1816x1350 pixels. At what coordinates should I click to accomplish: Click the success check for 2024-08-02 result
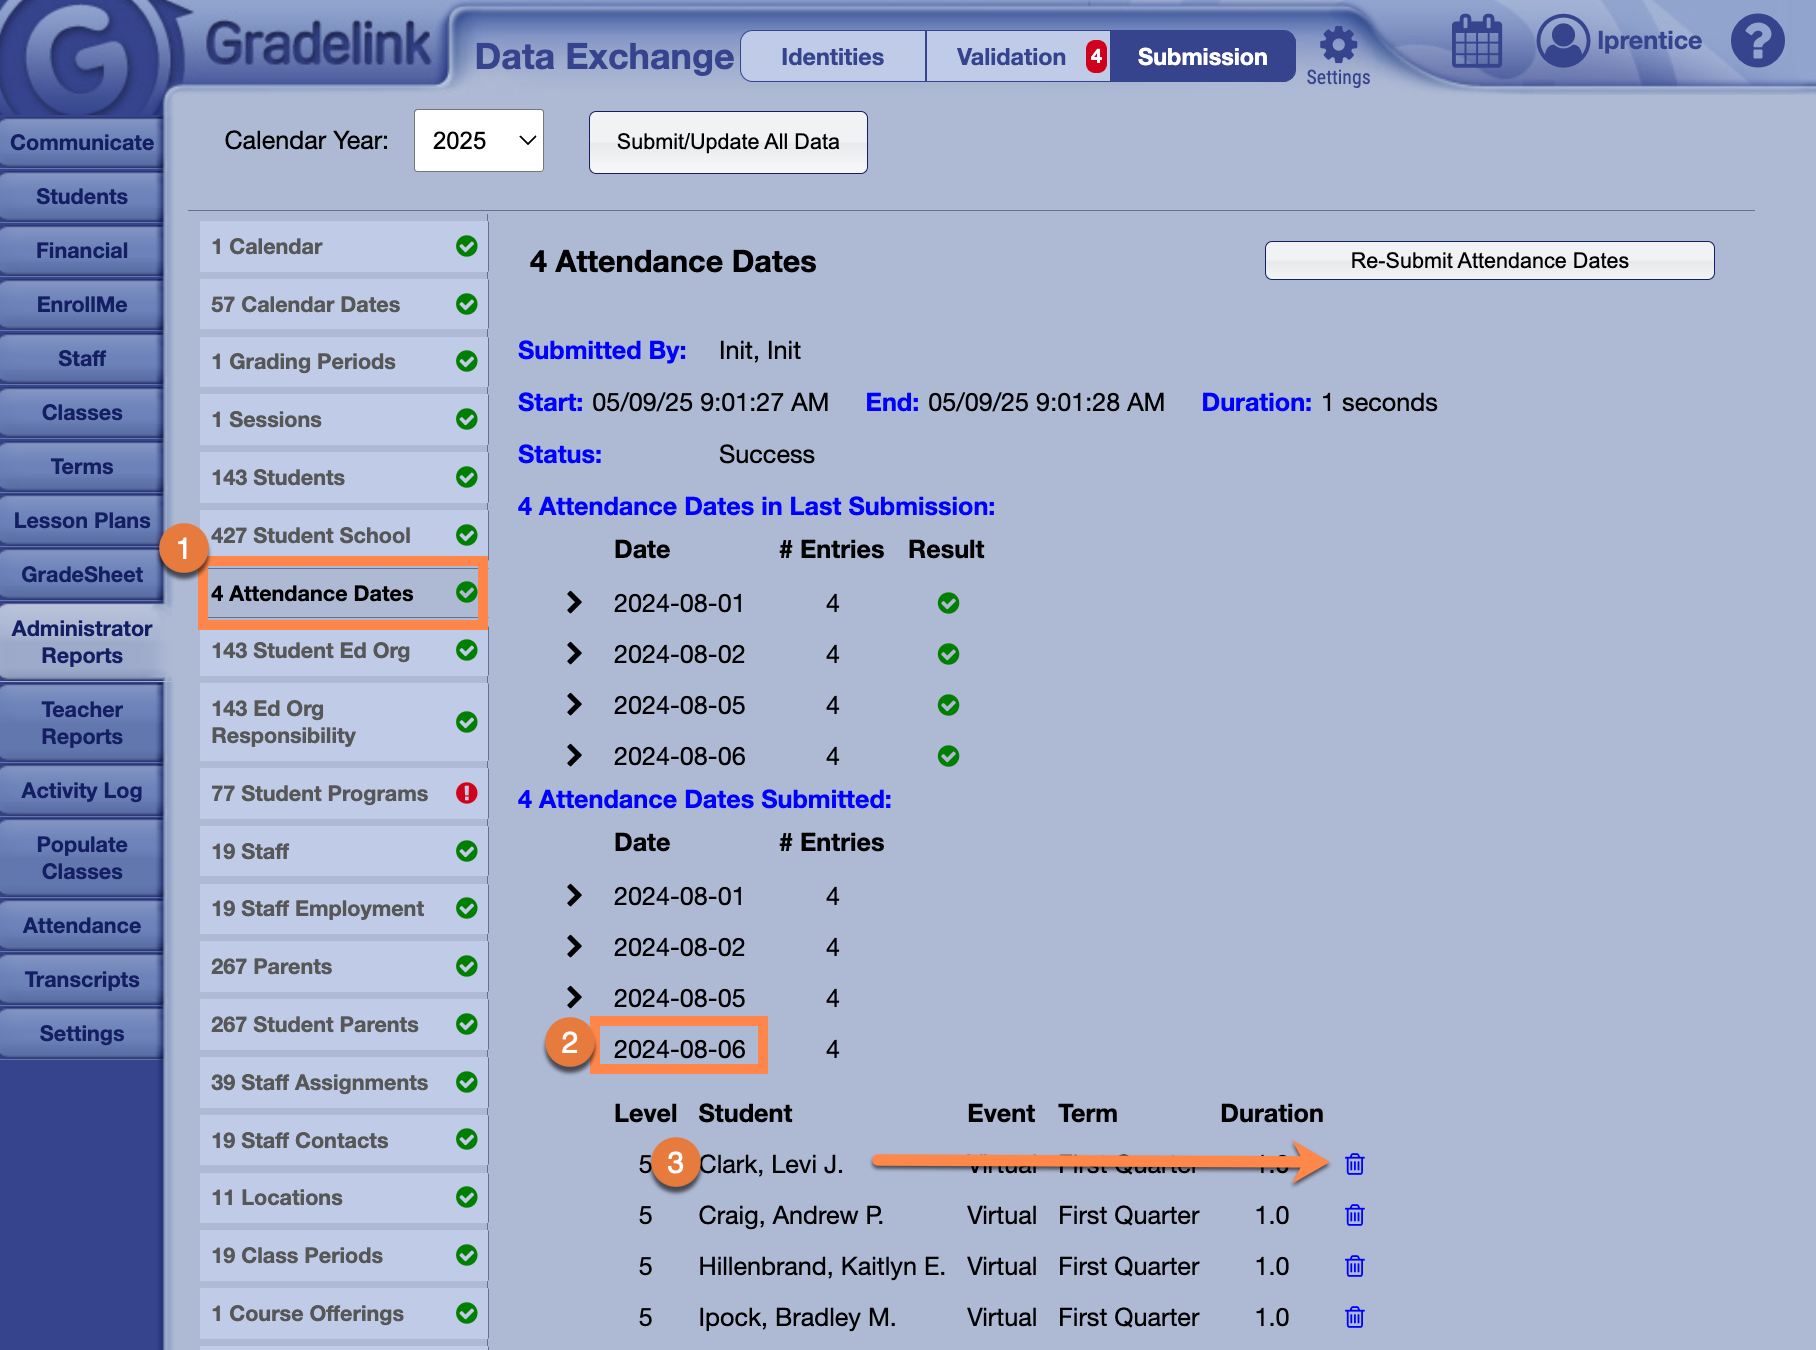click(948, 654)
